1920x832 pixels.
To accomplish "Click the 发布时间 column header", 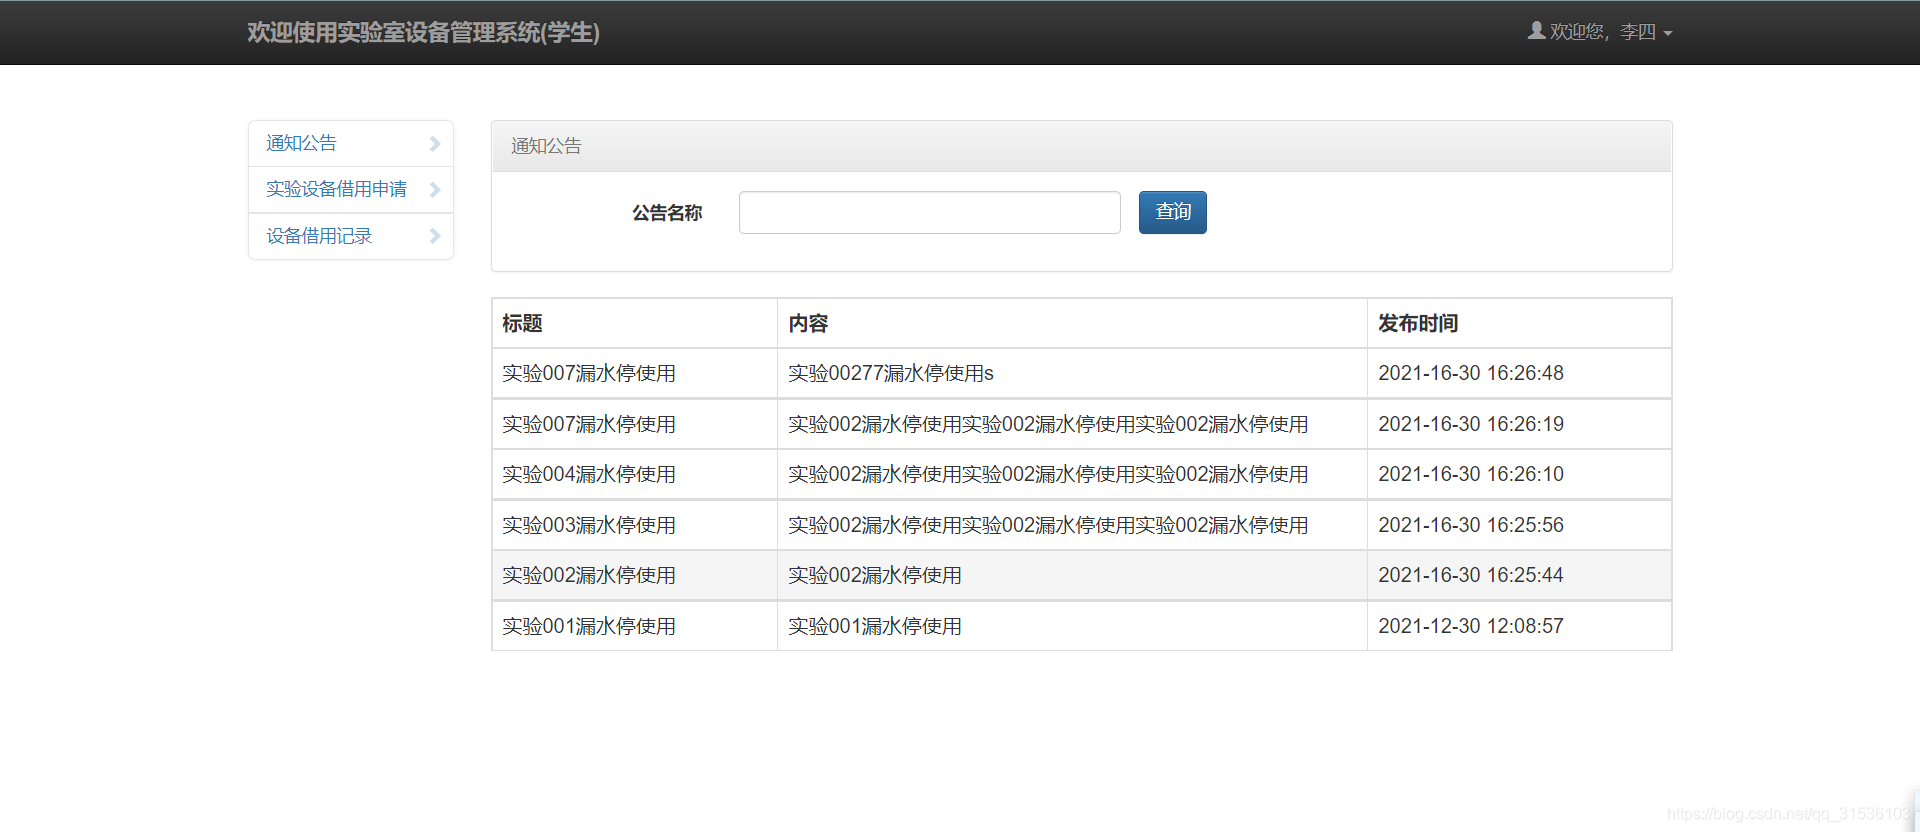I will pos(1519,323).
